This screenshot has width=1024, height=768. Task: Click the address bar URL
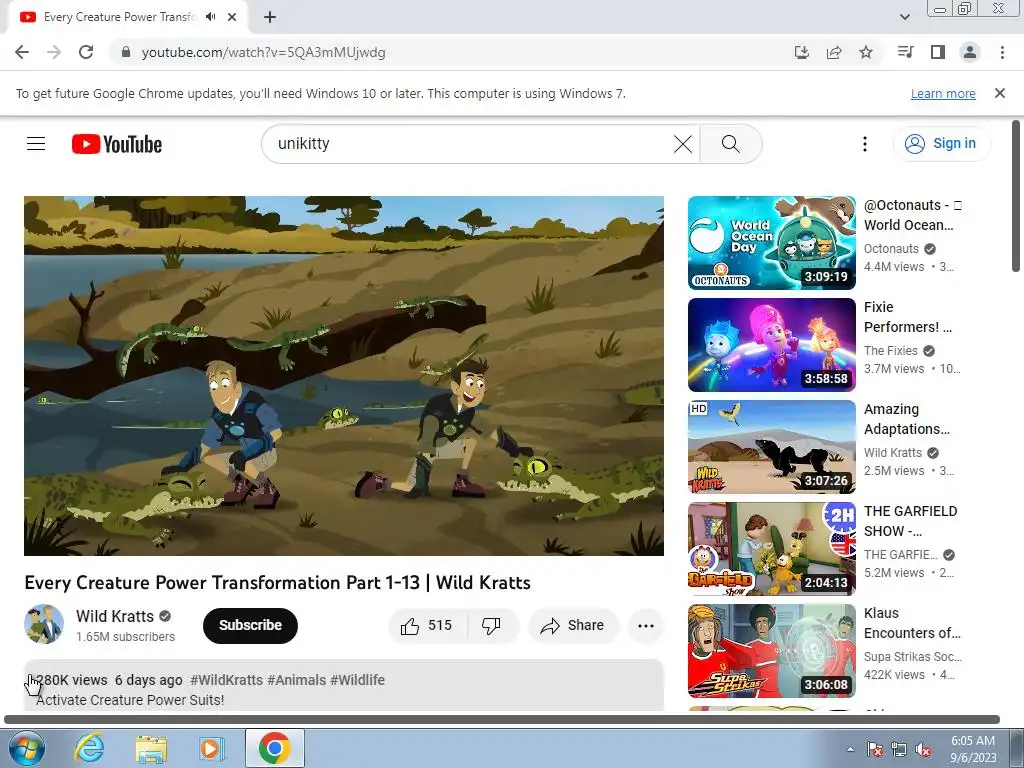tap(263, 52)
